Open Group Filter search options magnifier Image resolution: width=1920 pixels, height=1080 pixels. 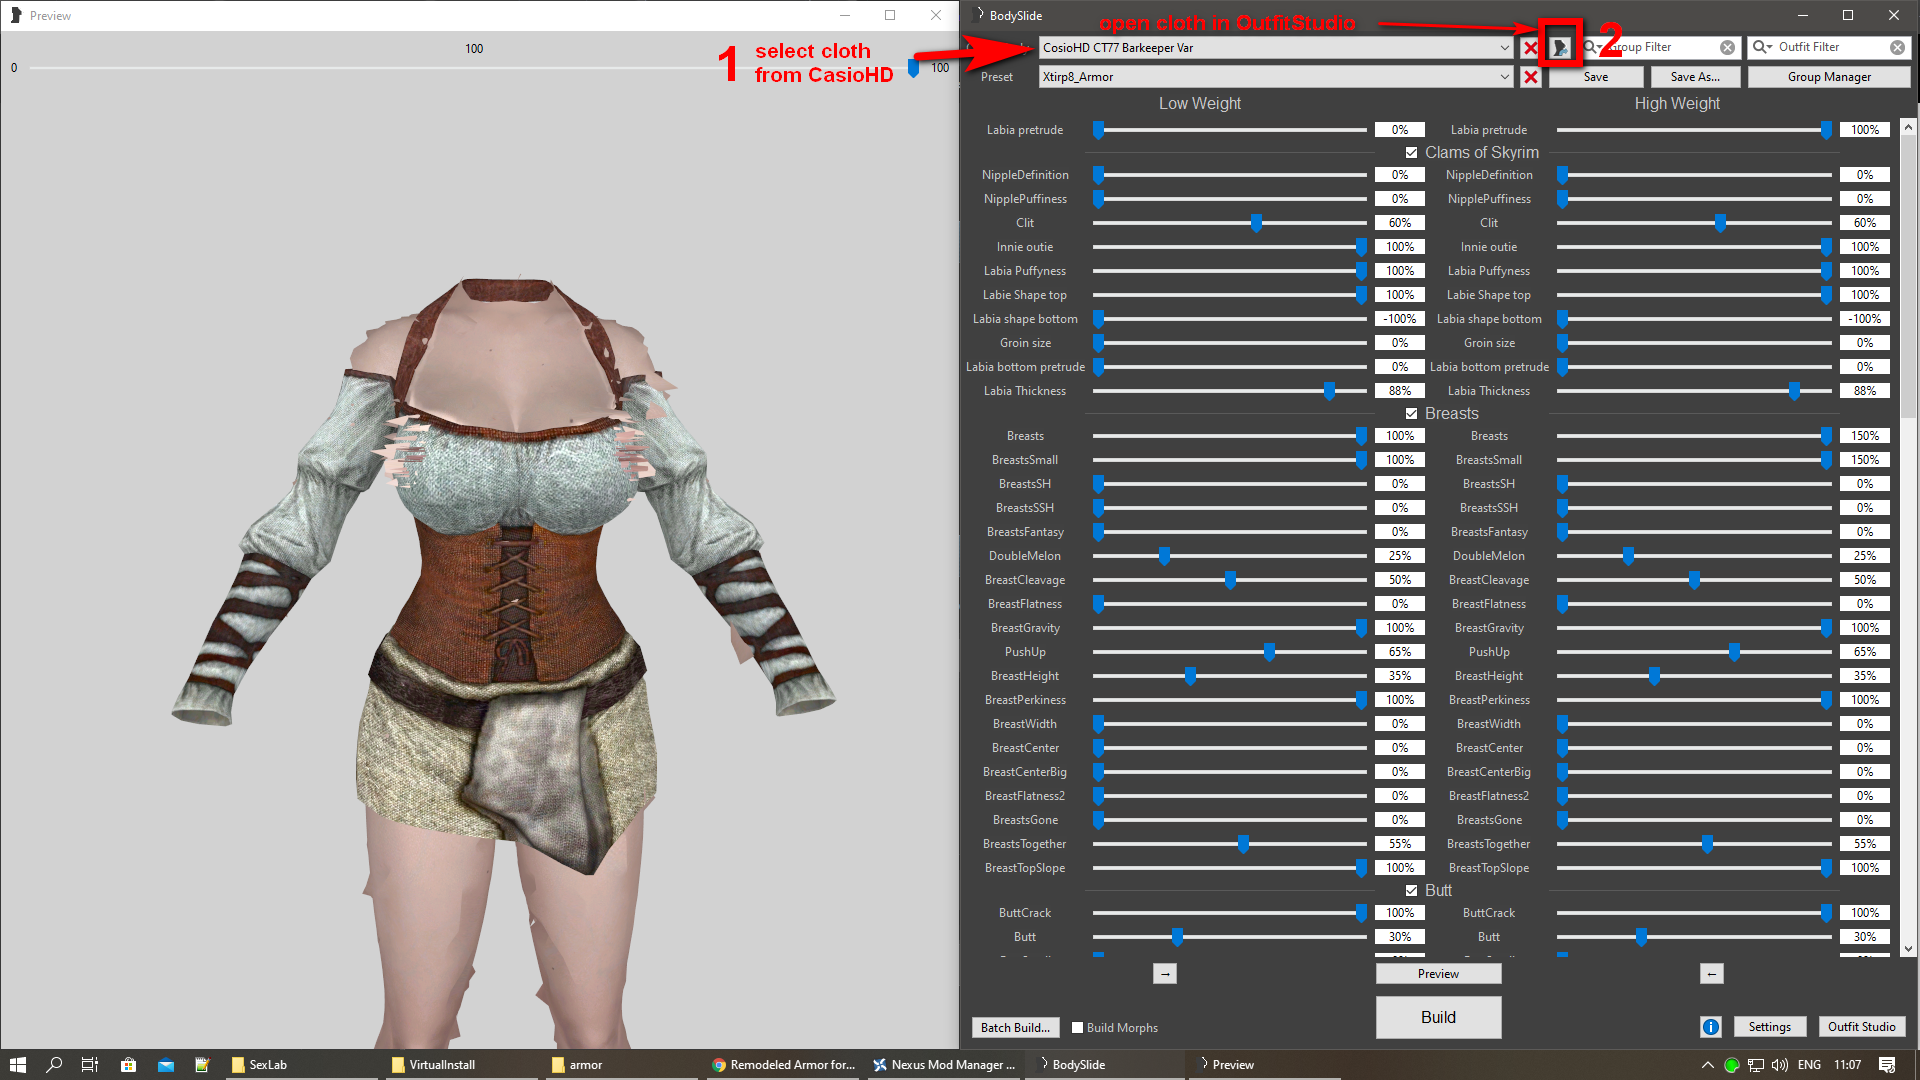pos(1590,47)
